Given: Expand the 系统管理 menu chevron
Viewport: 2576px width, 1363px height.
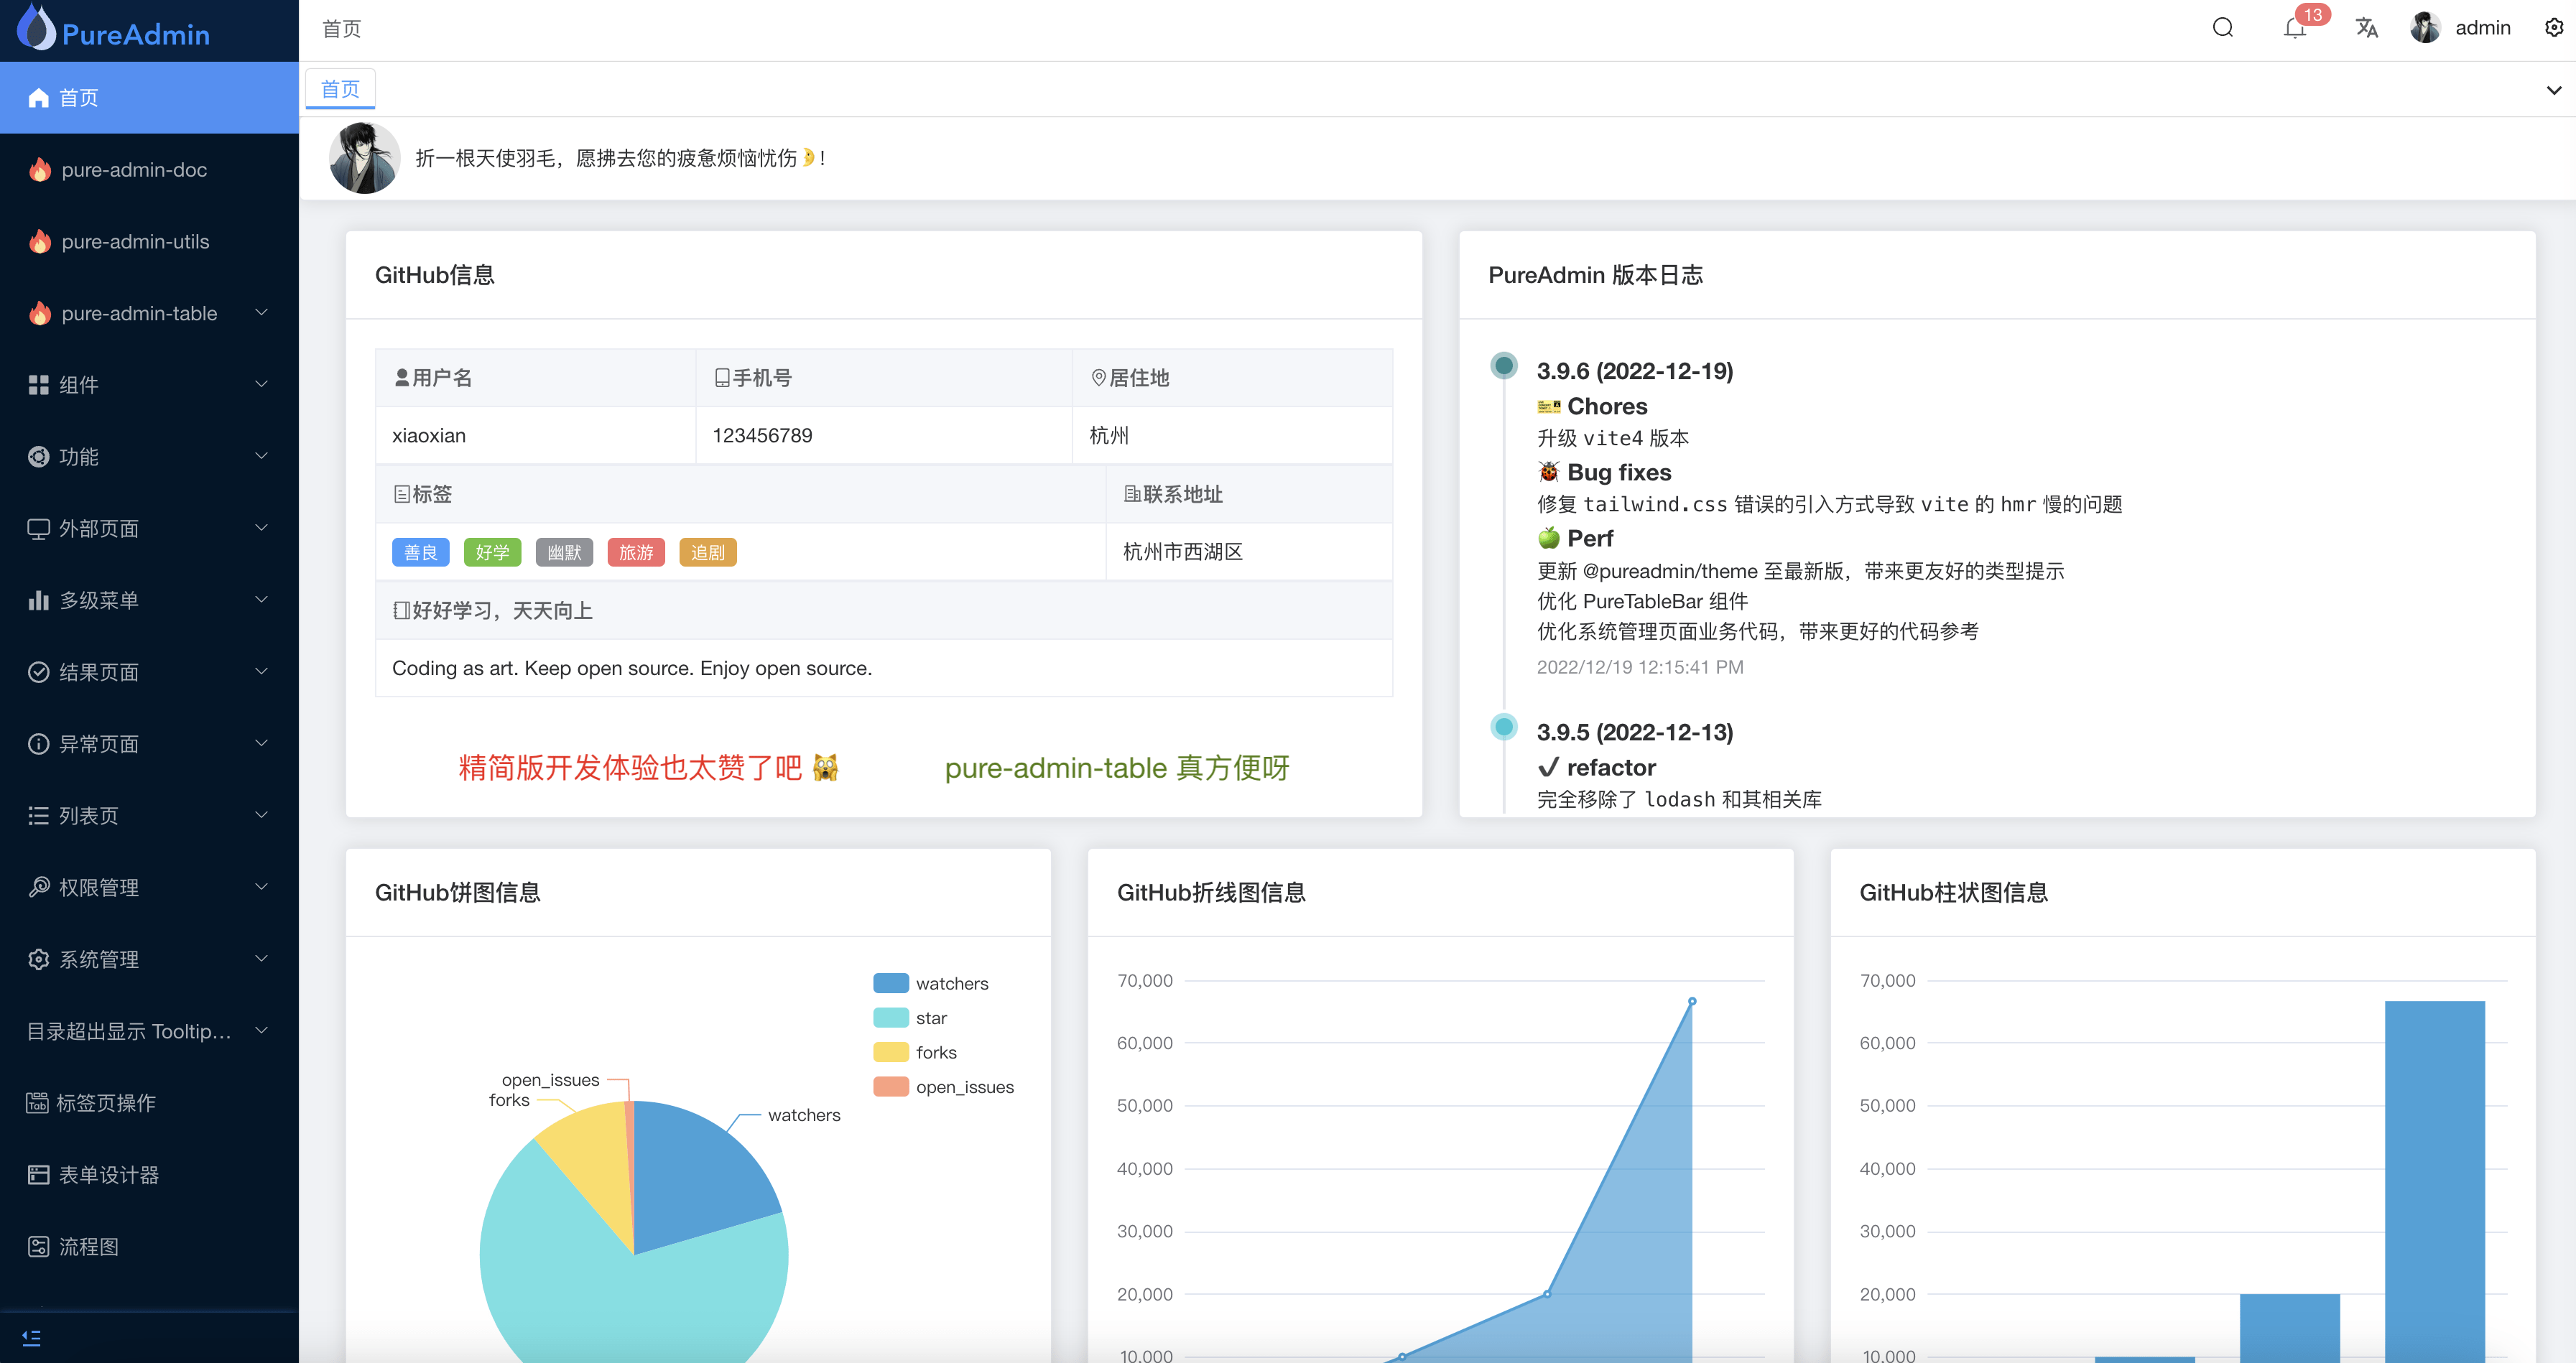Looking at the screenshot, I should click(262, 959).
